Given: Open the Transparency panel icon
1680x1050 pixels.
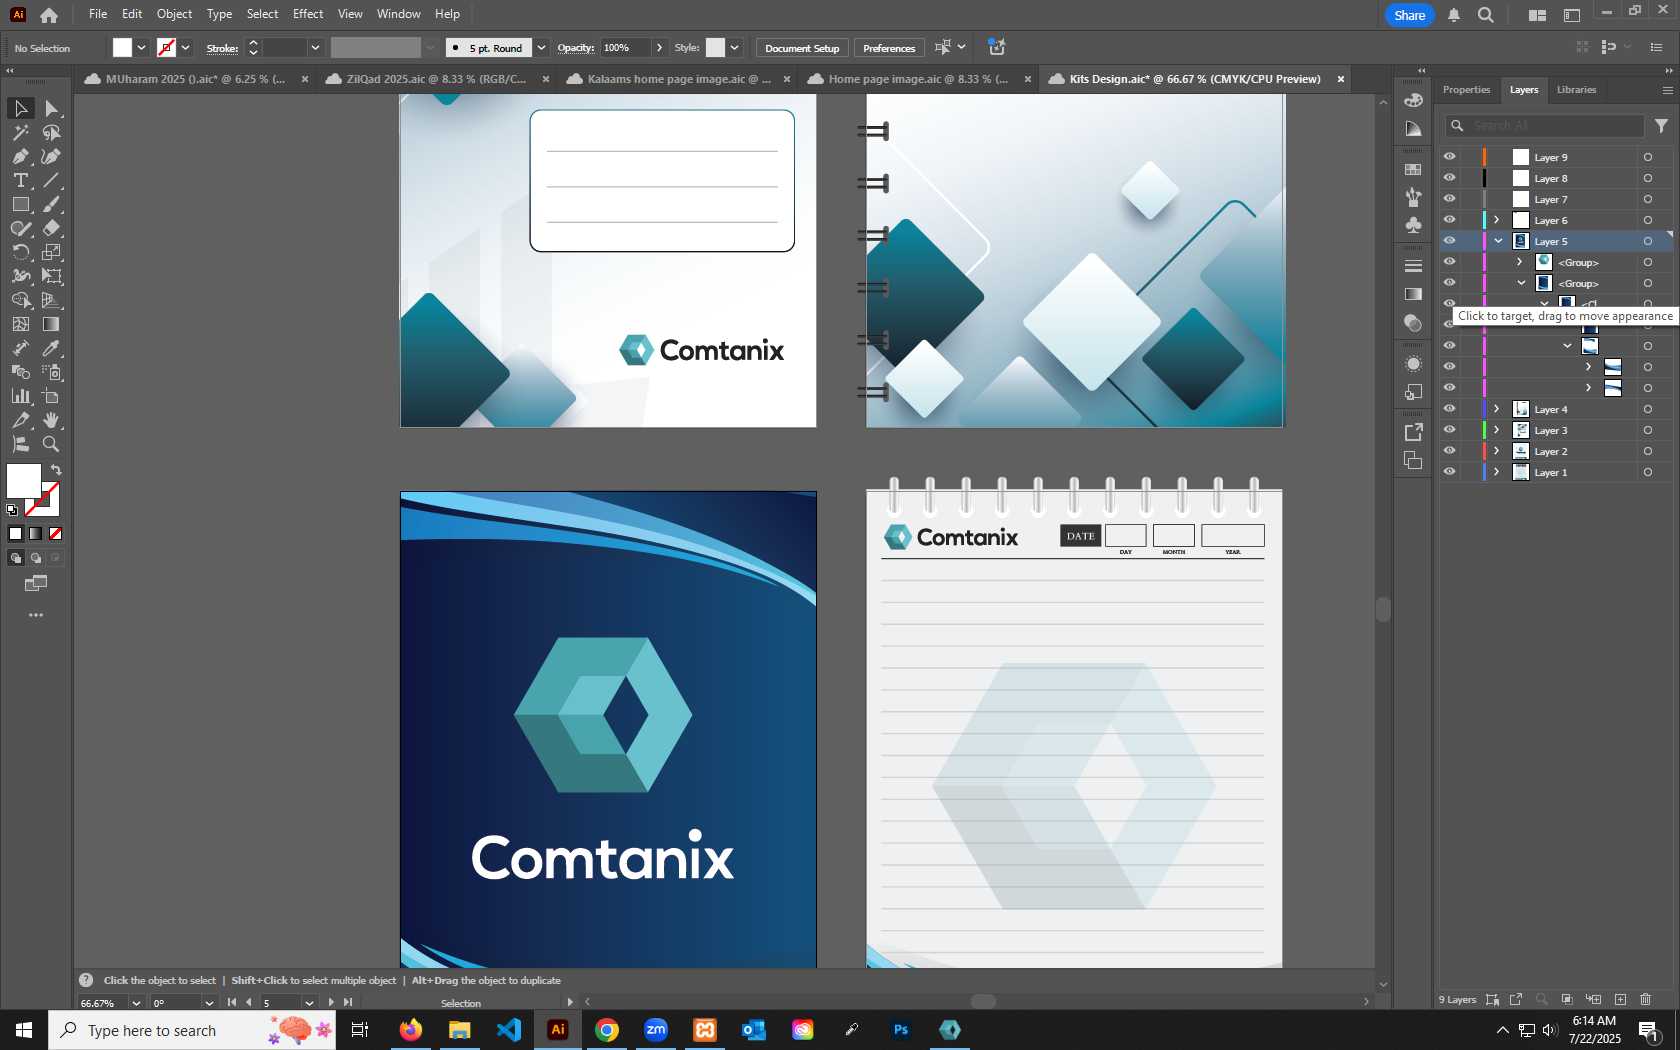Looking at the screenshot, I should pyautogui.click(x=1413, y=323).
